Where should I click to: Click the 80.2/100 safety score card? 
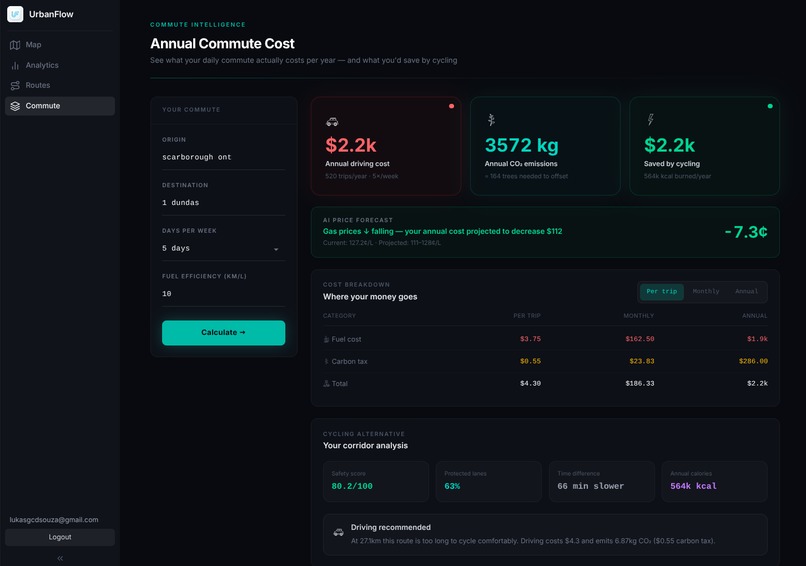[x=376, y=481]
